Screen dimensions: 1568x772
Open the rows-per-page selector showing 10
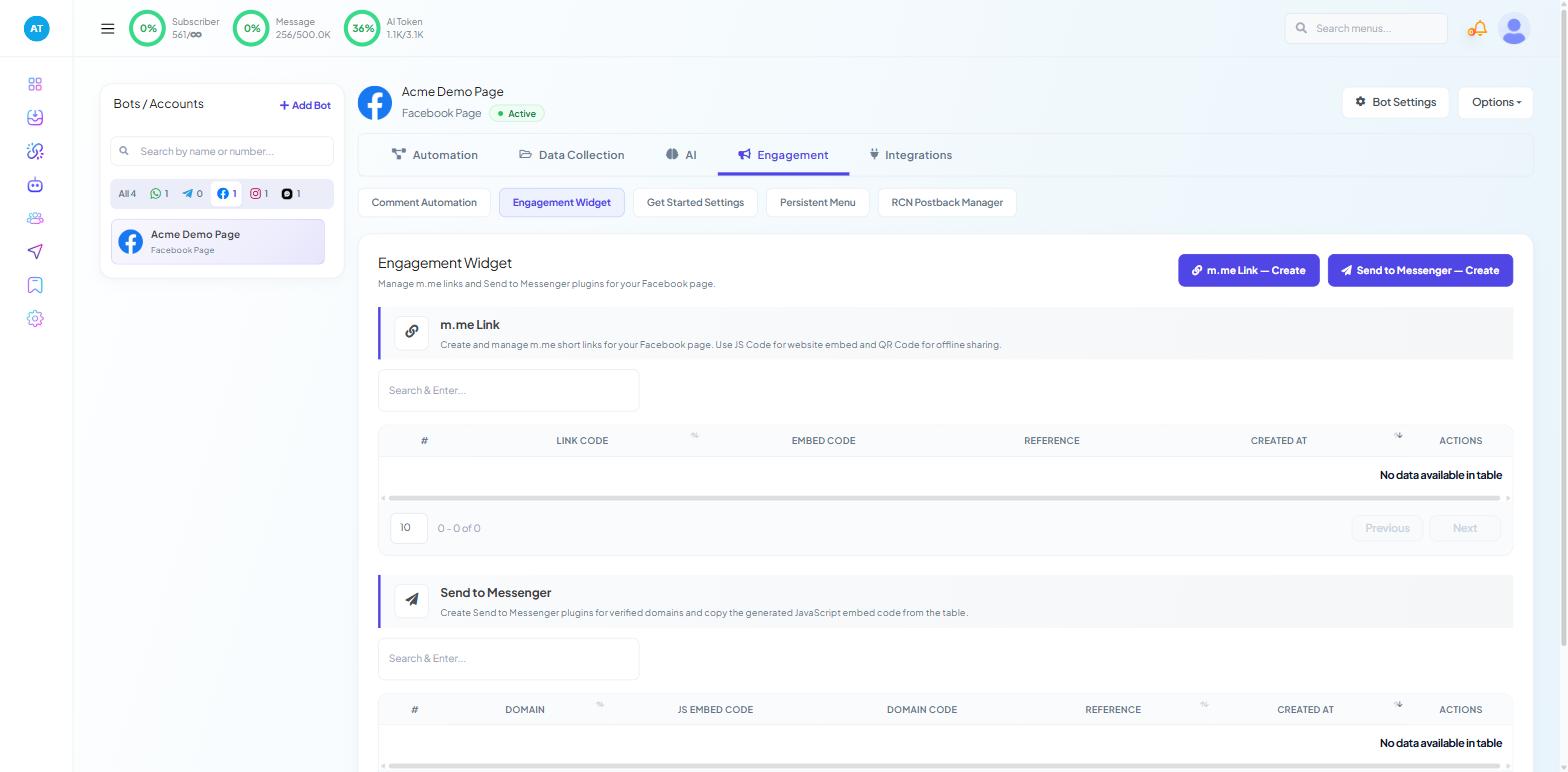pos(409,528)
